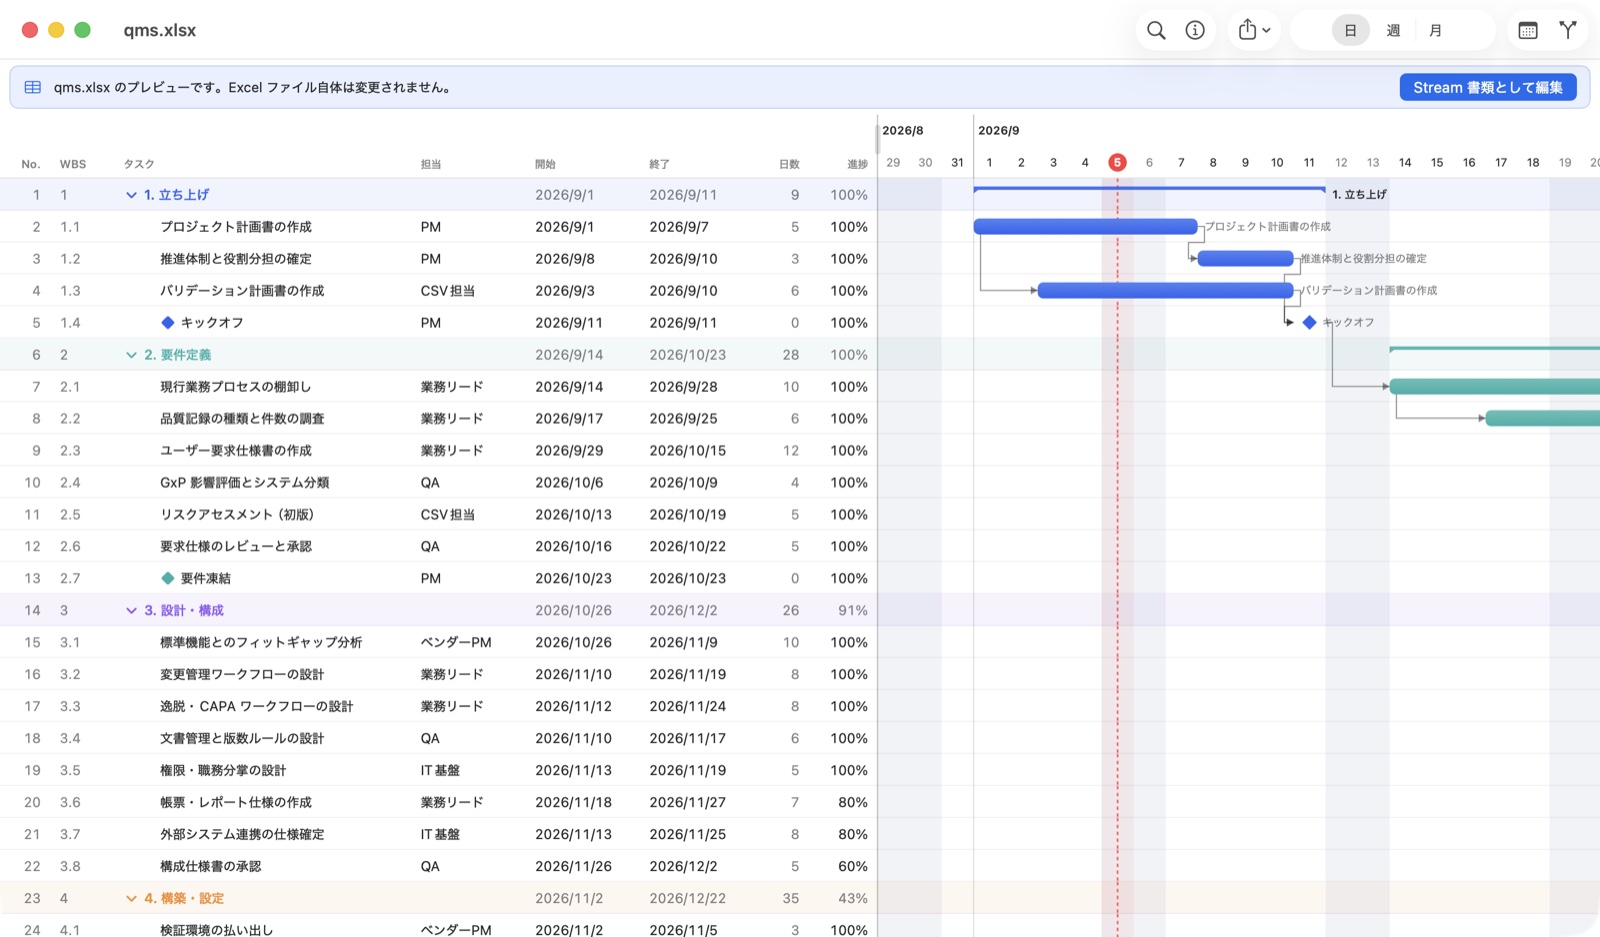Click the 要件凍結 milestone diamond in the table

168,578
